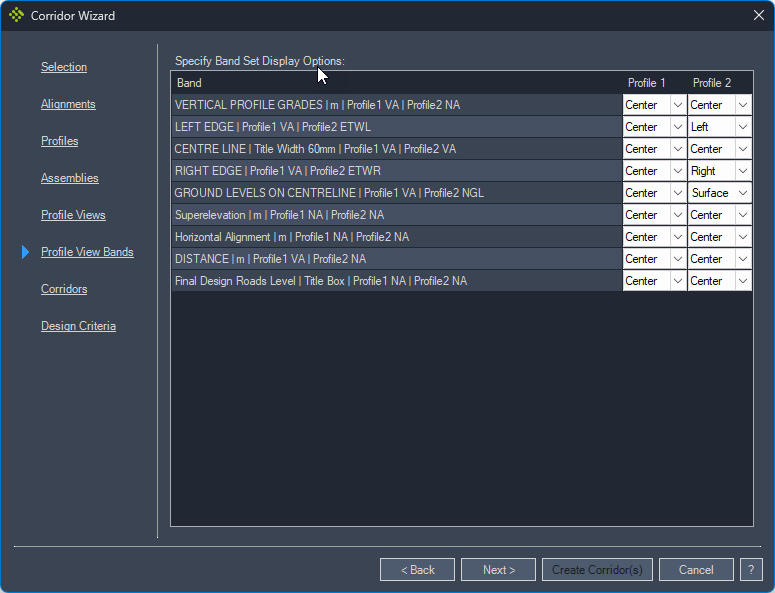Open Profile 1 dropdown for CENTRE LINE

click(654, 149)
